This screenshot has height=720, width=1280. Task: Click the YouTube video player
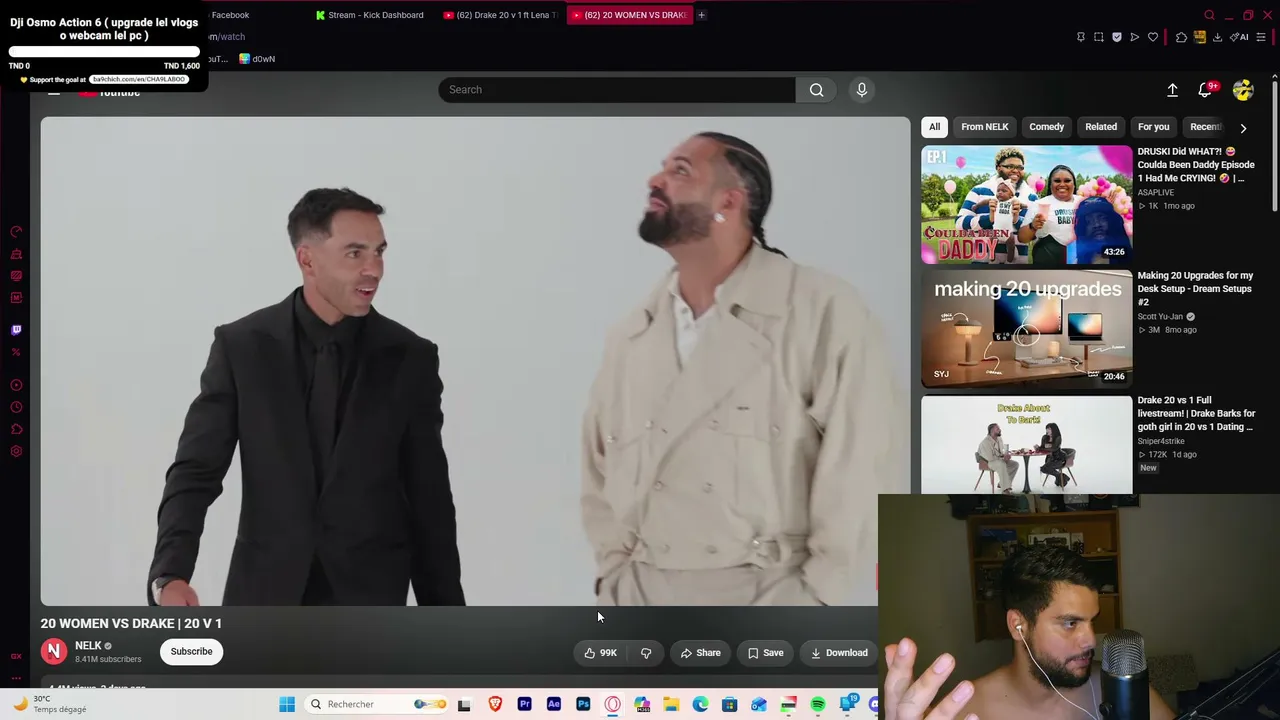(x=476, y=361)
